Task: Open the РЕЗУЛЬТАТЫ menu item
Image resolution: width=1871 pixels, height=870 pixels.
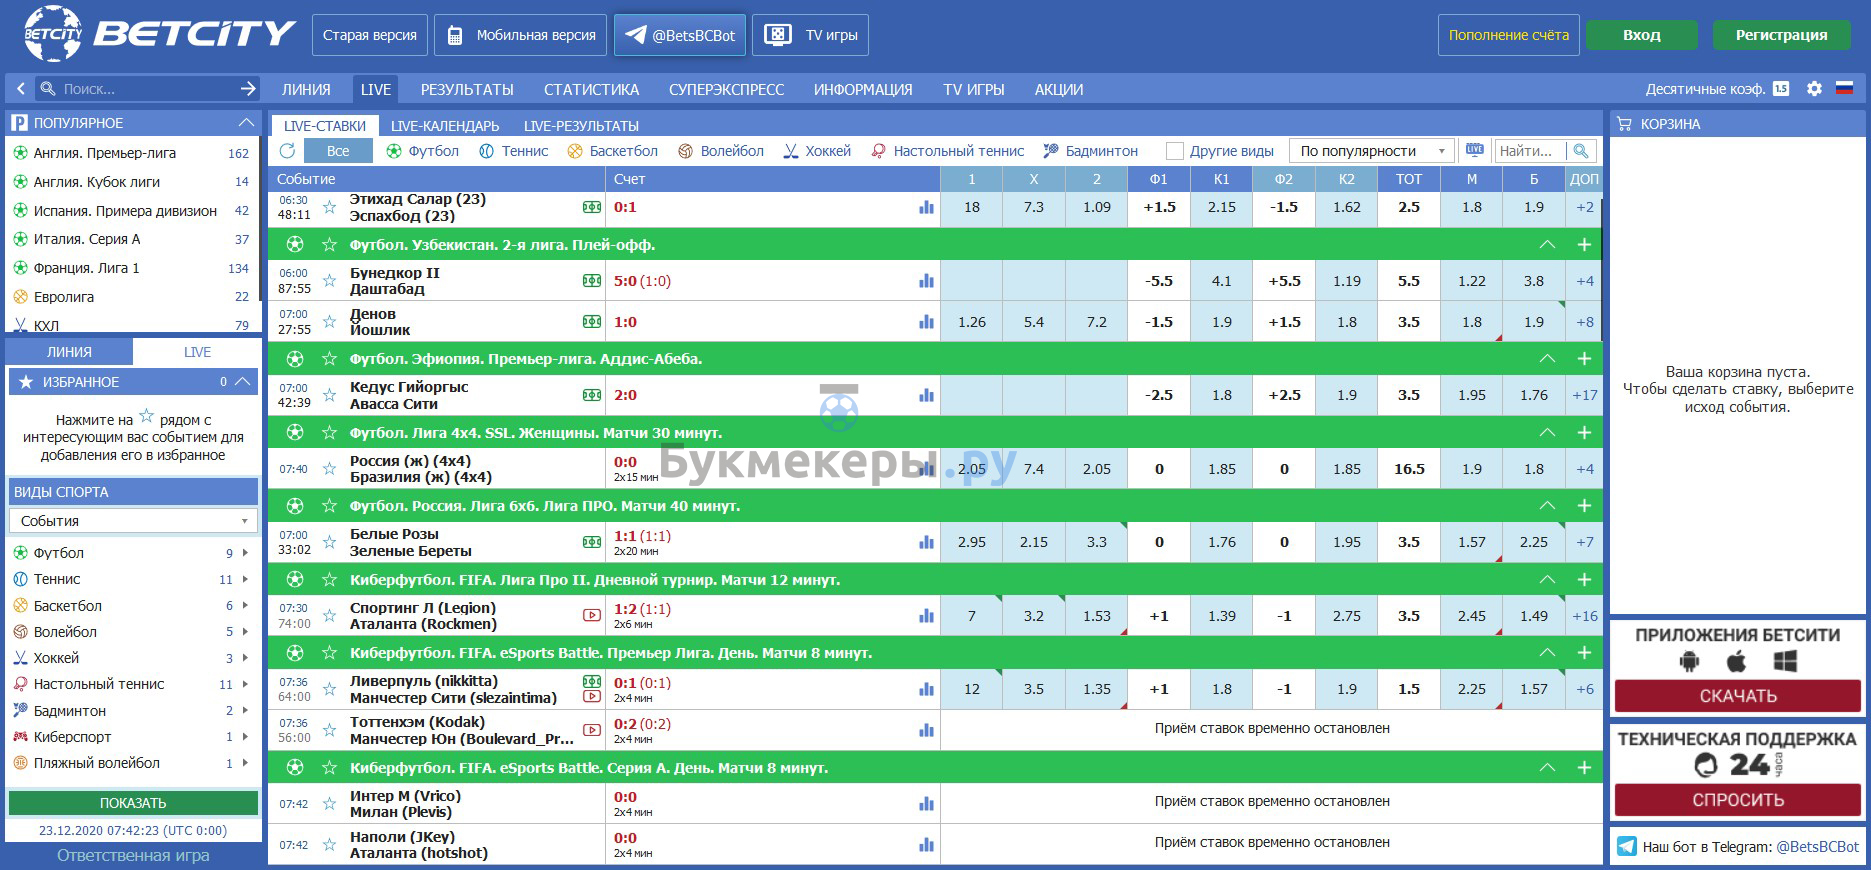Action: (x=467, y=89)
